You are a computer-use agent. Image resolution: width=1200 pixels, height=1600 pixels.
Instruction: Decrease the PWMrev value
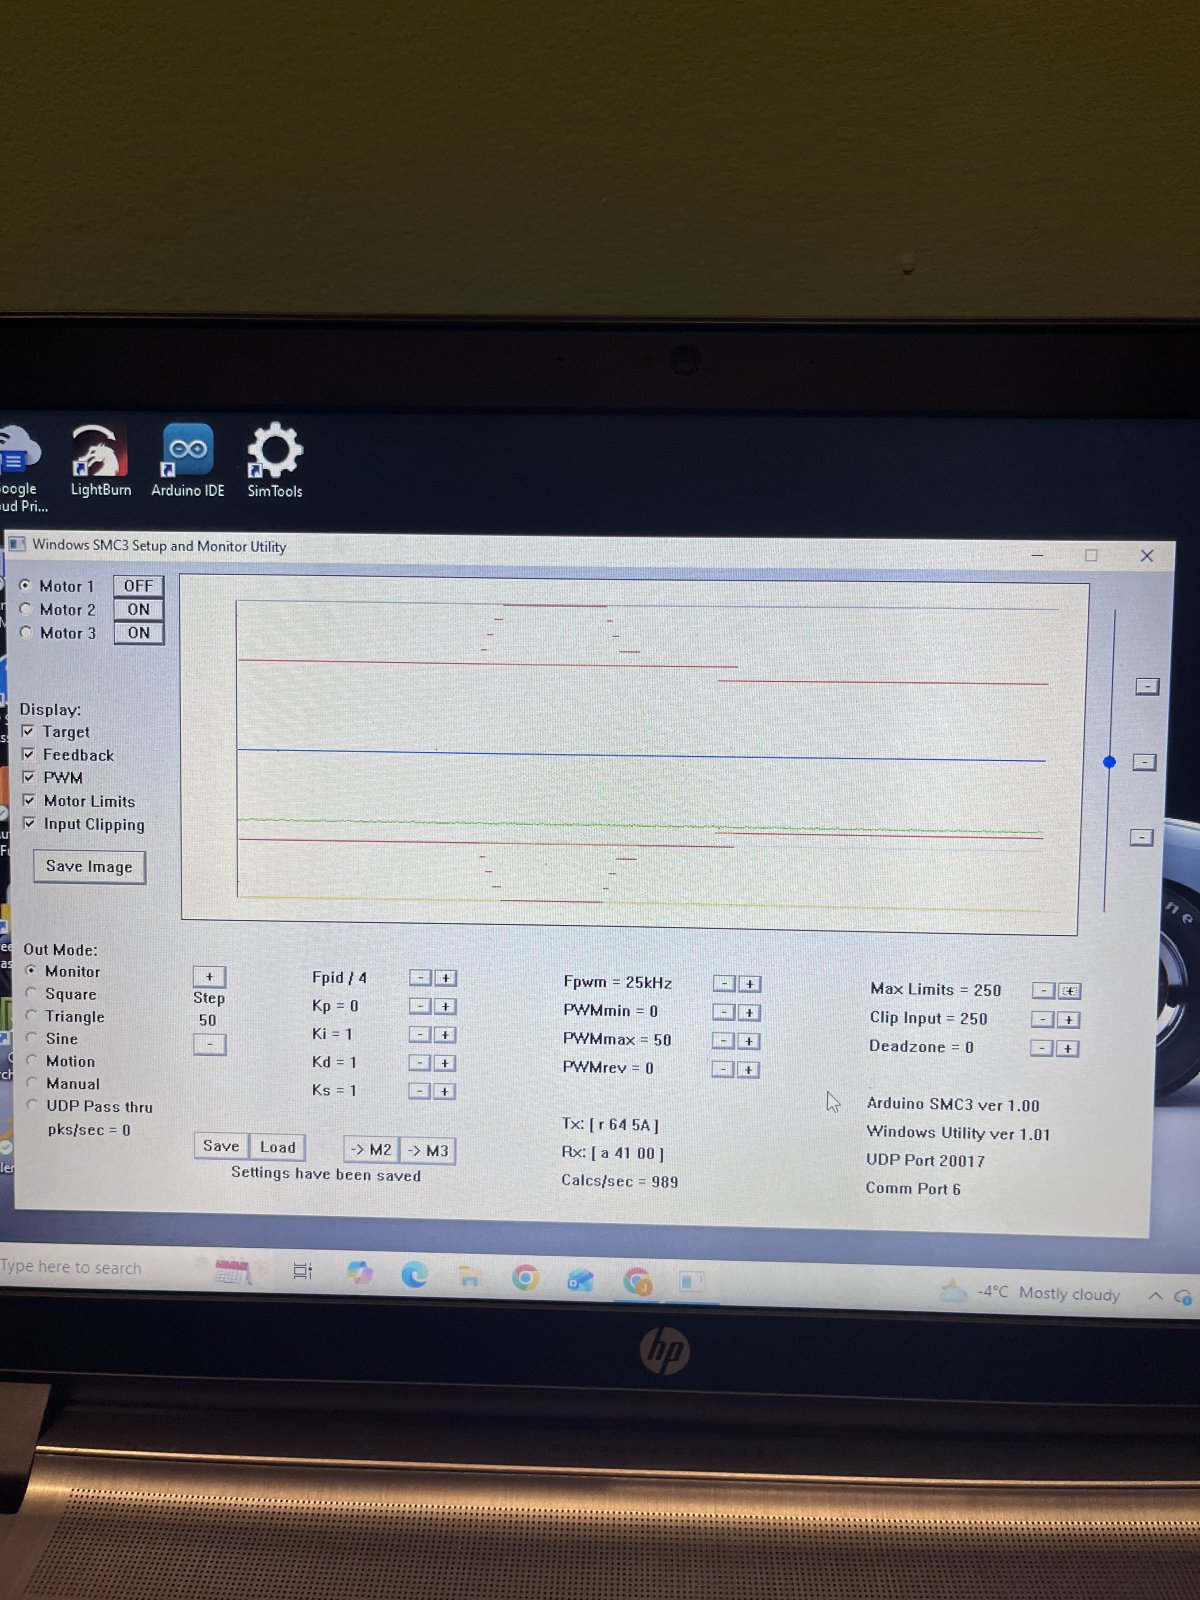pos(723,1069)
